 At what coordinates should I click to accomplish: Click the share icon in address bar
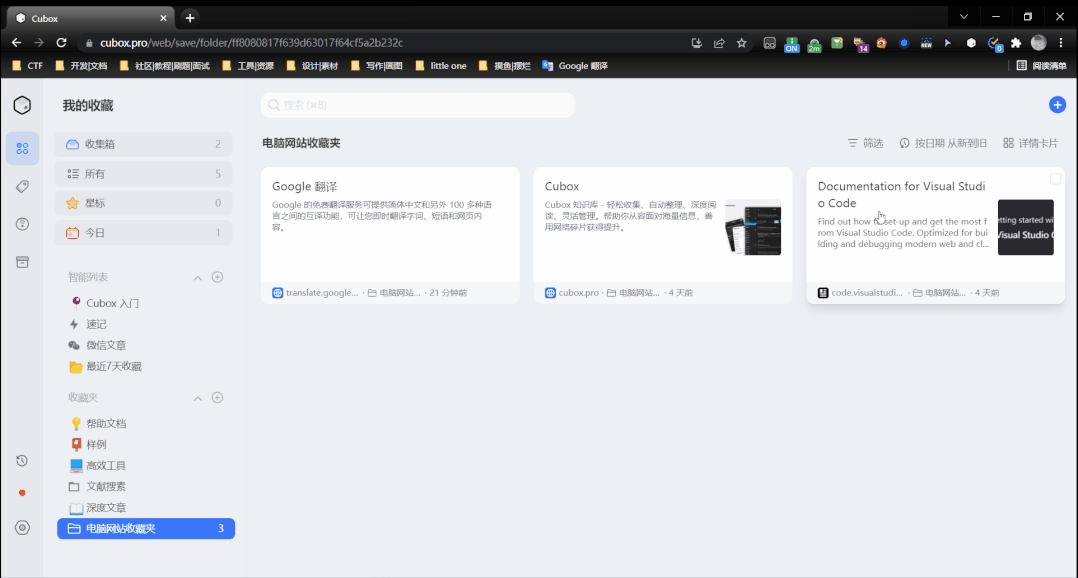(x=719, y=43)
